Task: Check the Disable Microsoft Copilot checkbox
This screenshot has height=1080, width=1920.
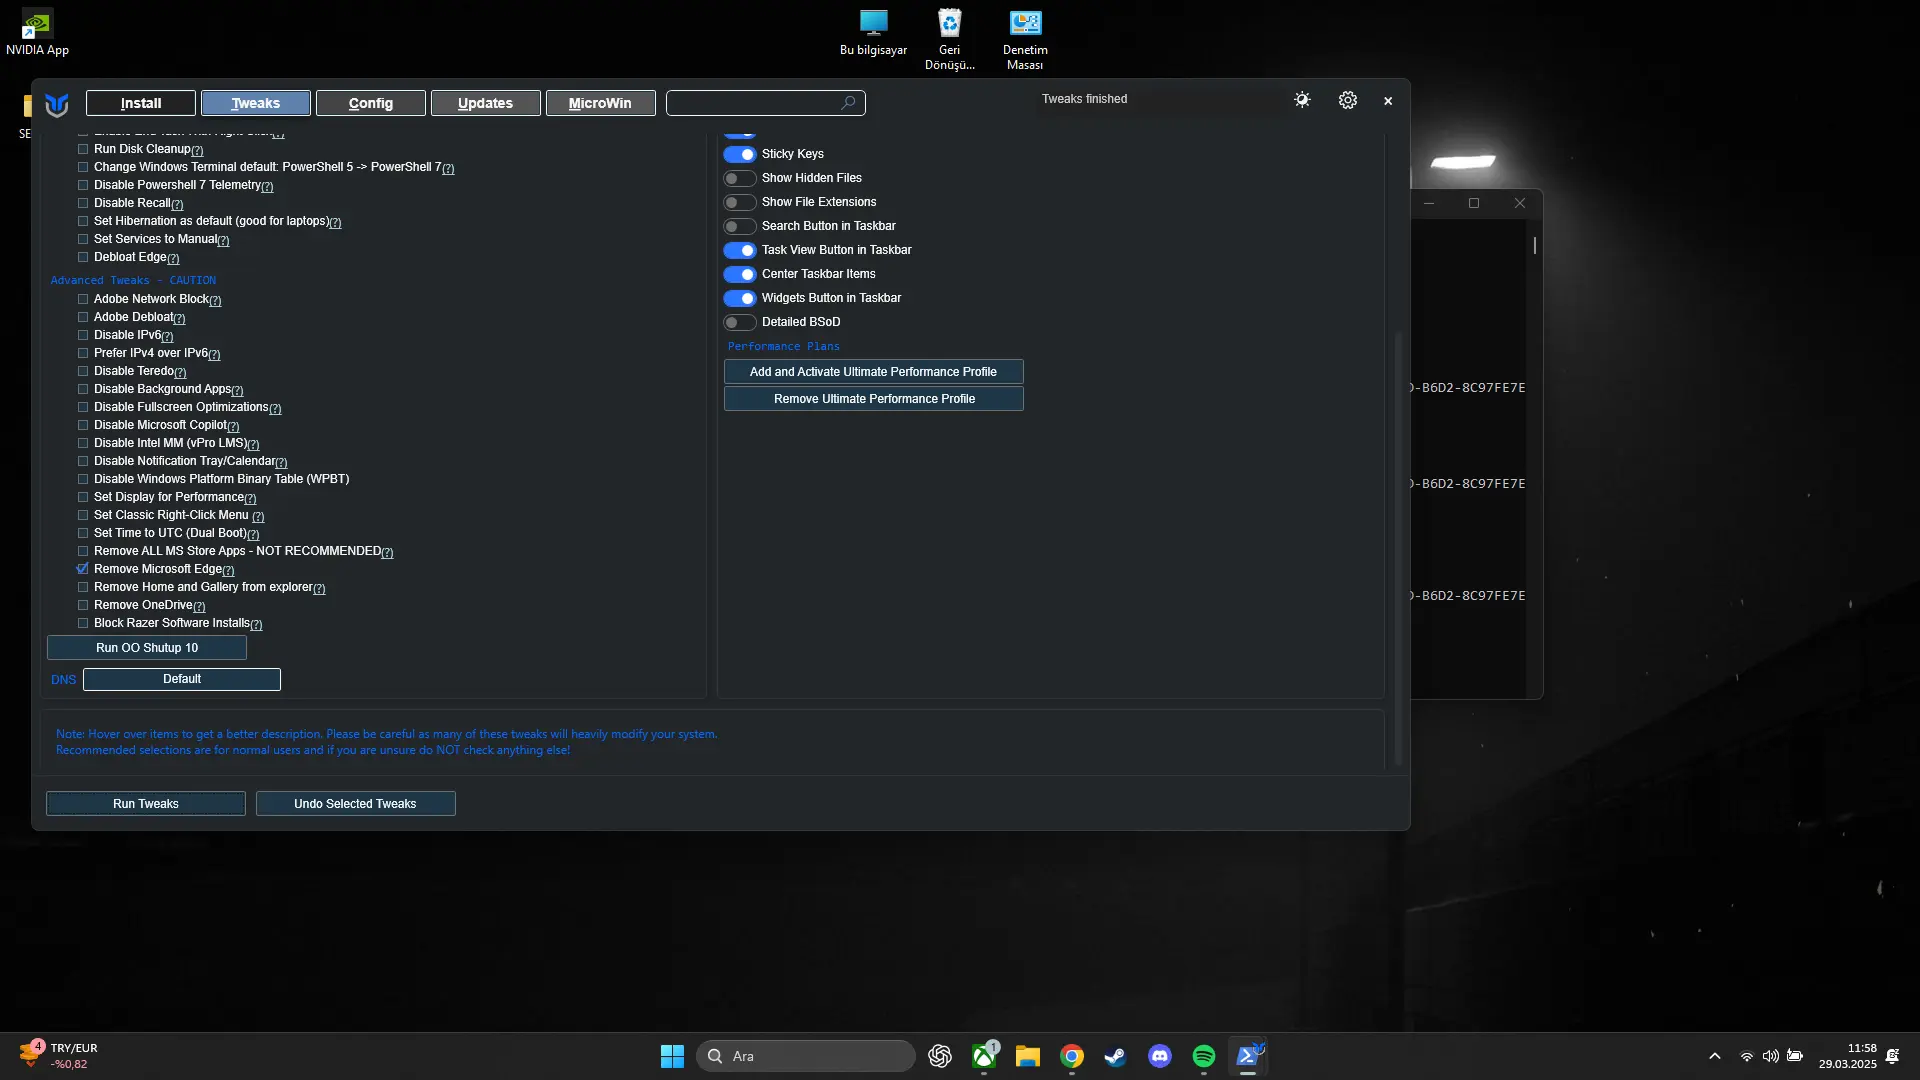Action: click(x=83, y=425)
